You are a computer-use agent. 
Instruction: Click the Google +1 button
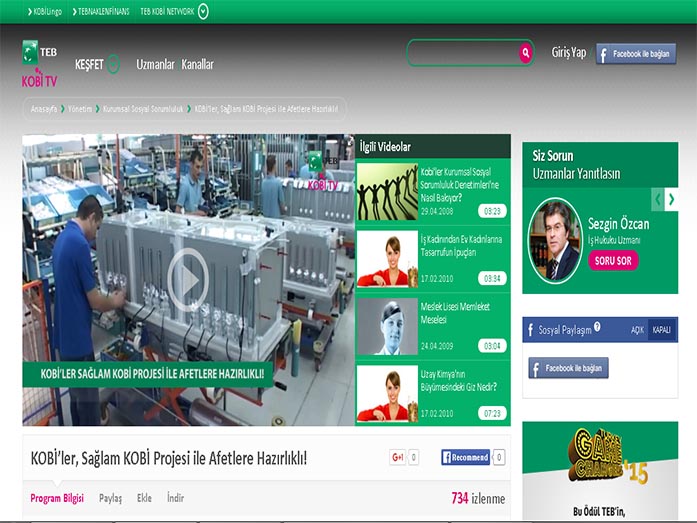[397, 457]
